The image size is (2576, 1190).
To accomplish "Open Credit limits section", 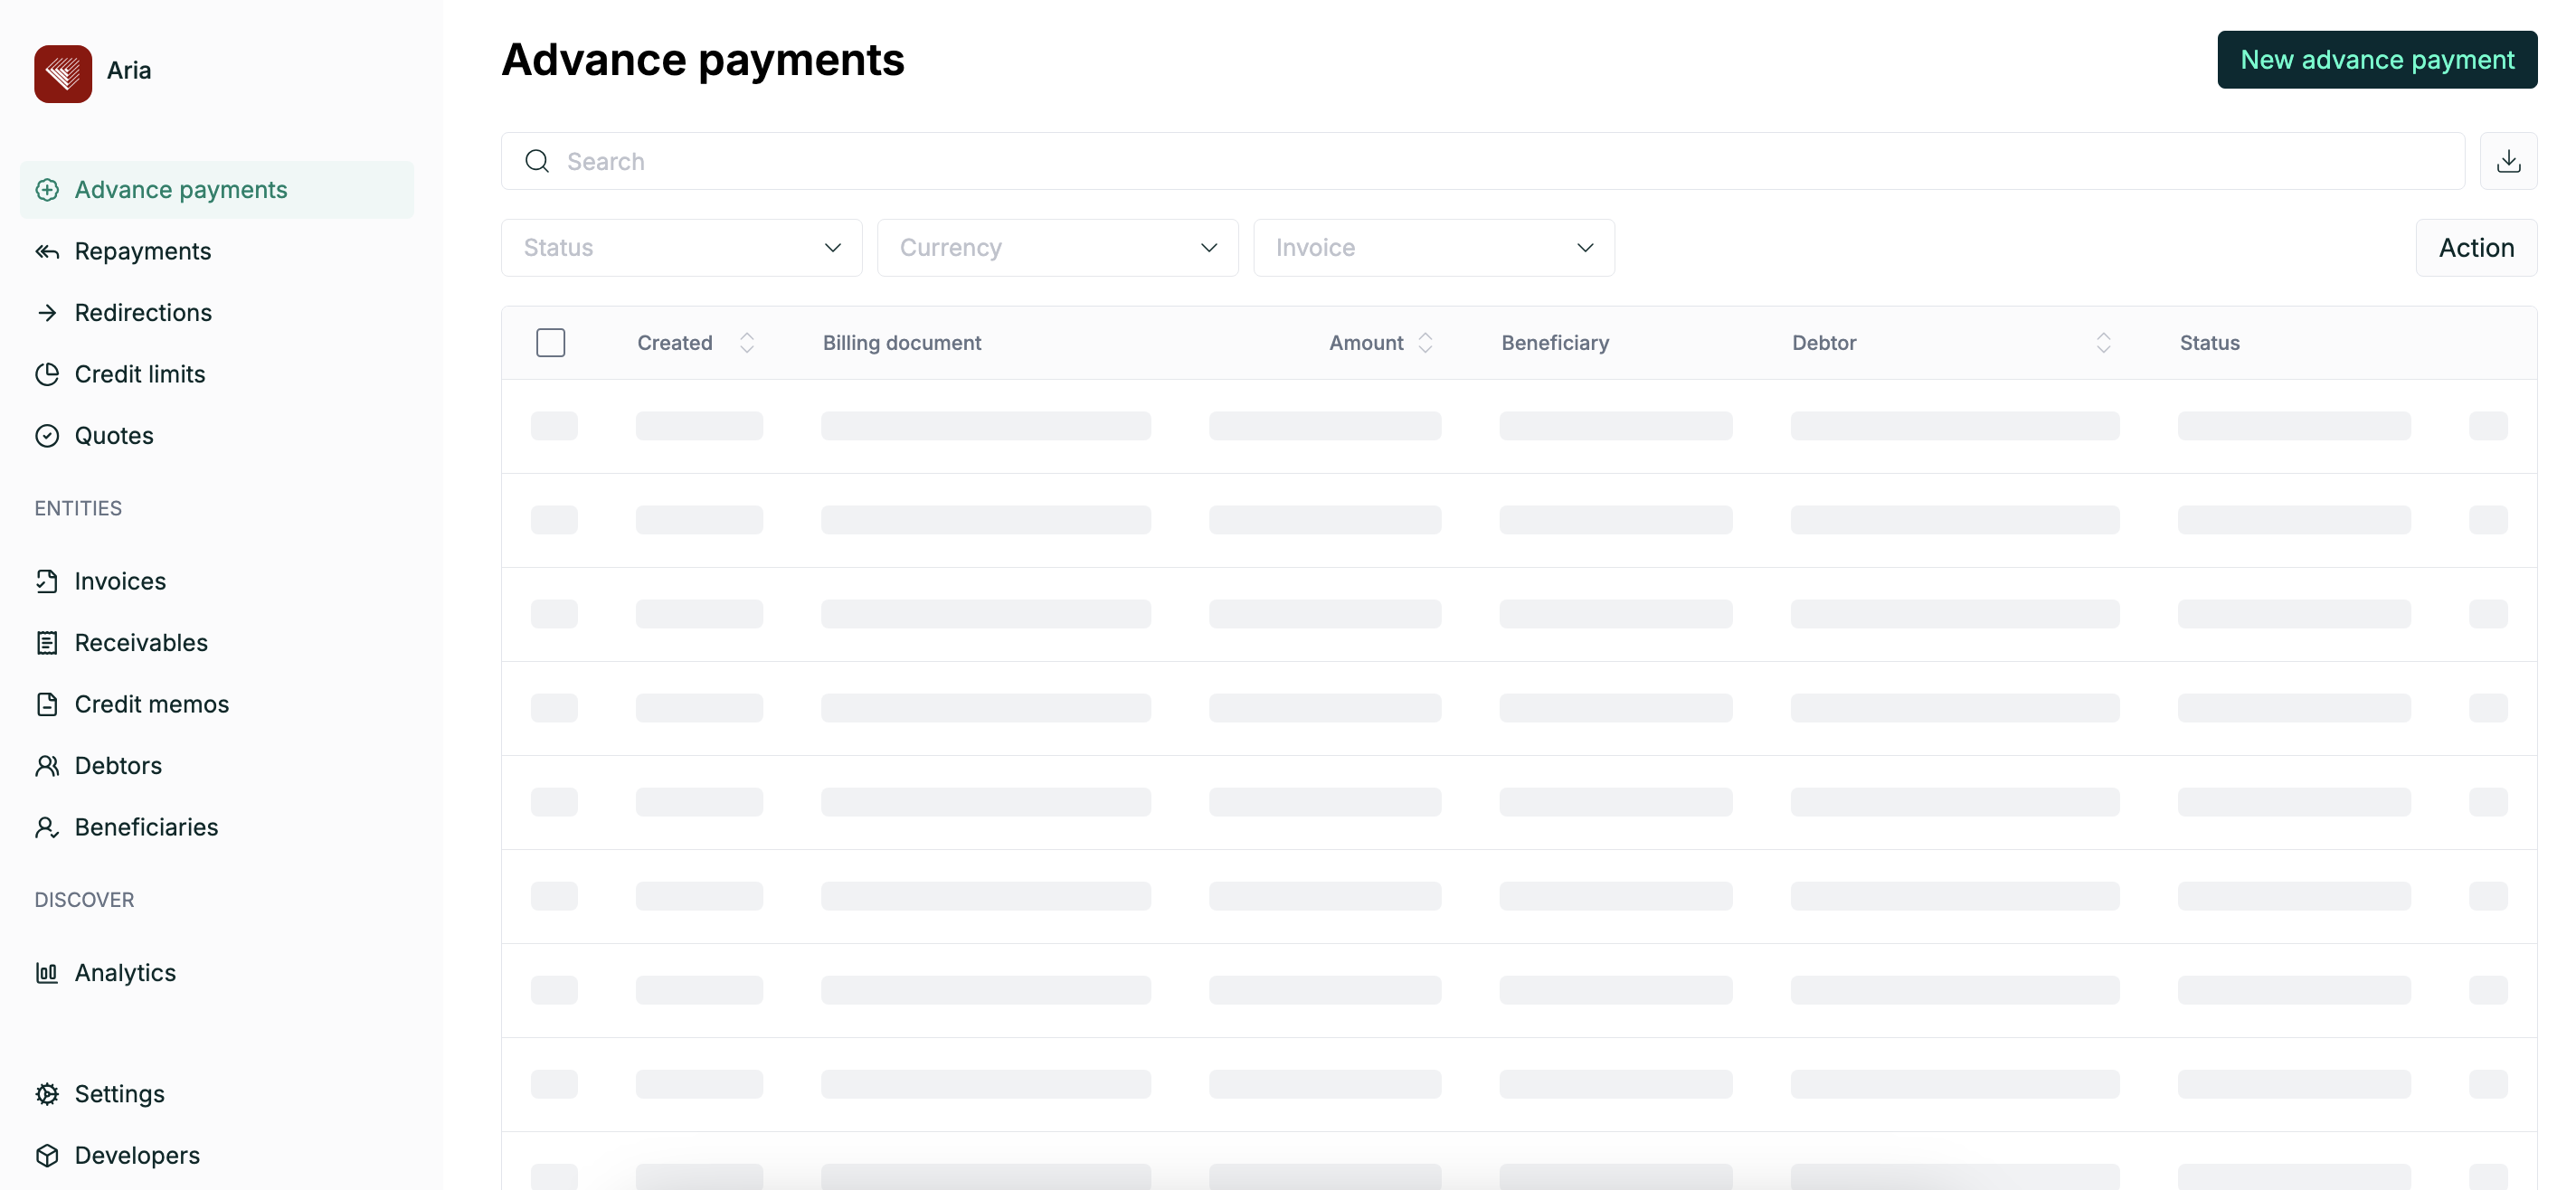I will point(217,374).
